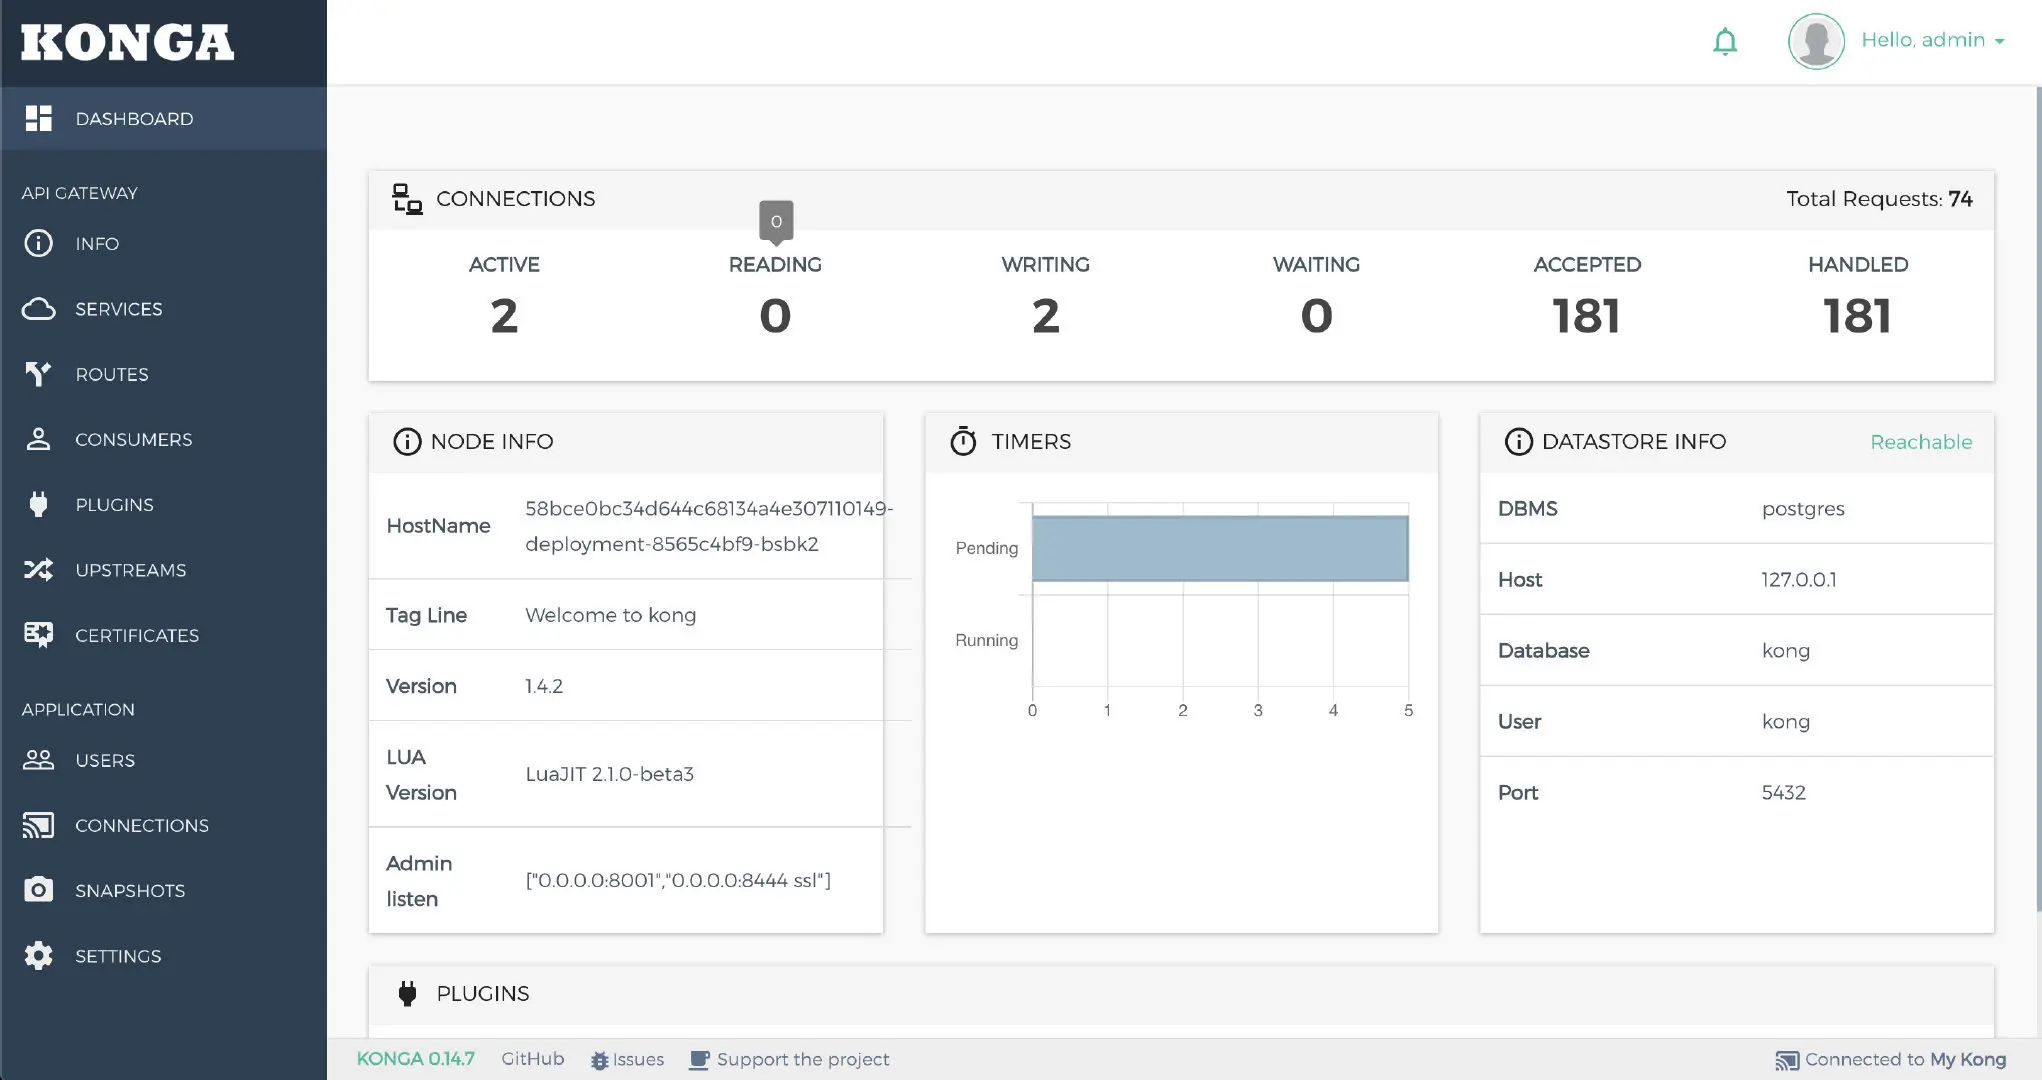Viewport: 2042px width, 1080px height.
Task: Go to the Dashboard menu item
Action: point(134,119)
